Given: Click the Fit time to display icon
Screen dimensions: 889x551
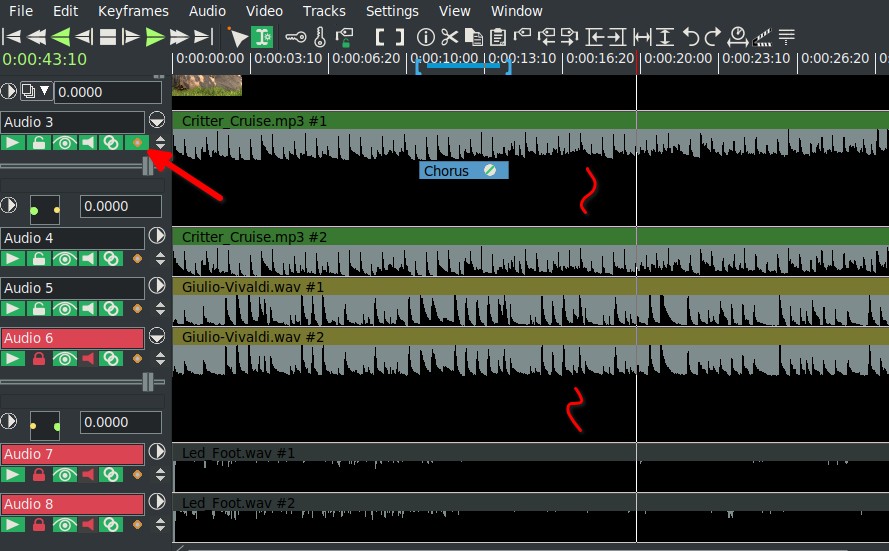Looking at the screenshot, I should tap(642, 37).
